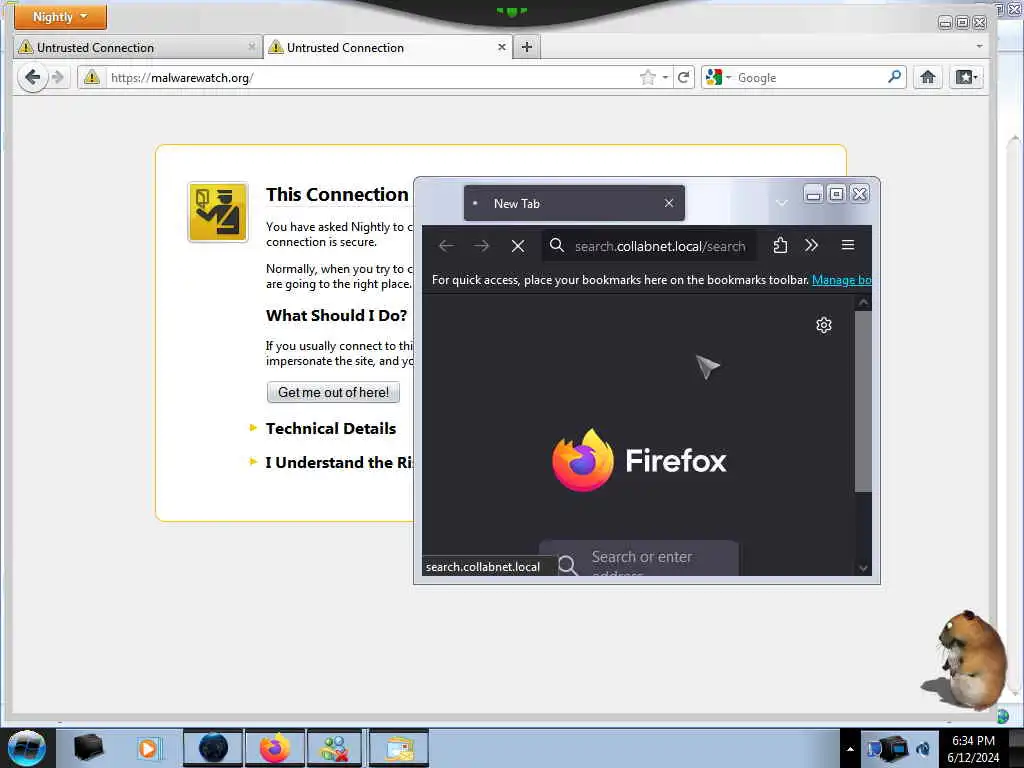The height and width of the screenshot is (768, 1024).
Task: Open the list all tabs chevron in Firefox
Action: pos(781,203)
